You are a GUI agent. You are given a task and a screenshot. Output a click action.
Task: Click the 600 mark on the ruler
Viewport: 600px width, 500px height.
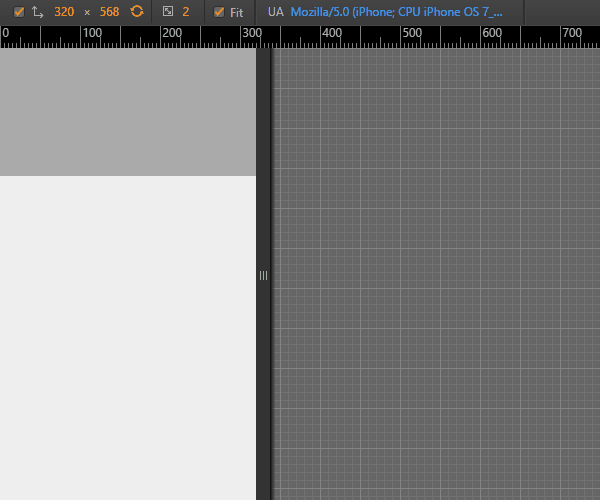(492, 34)
